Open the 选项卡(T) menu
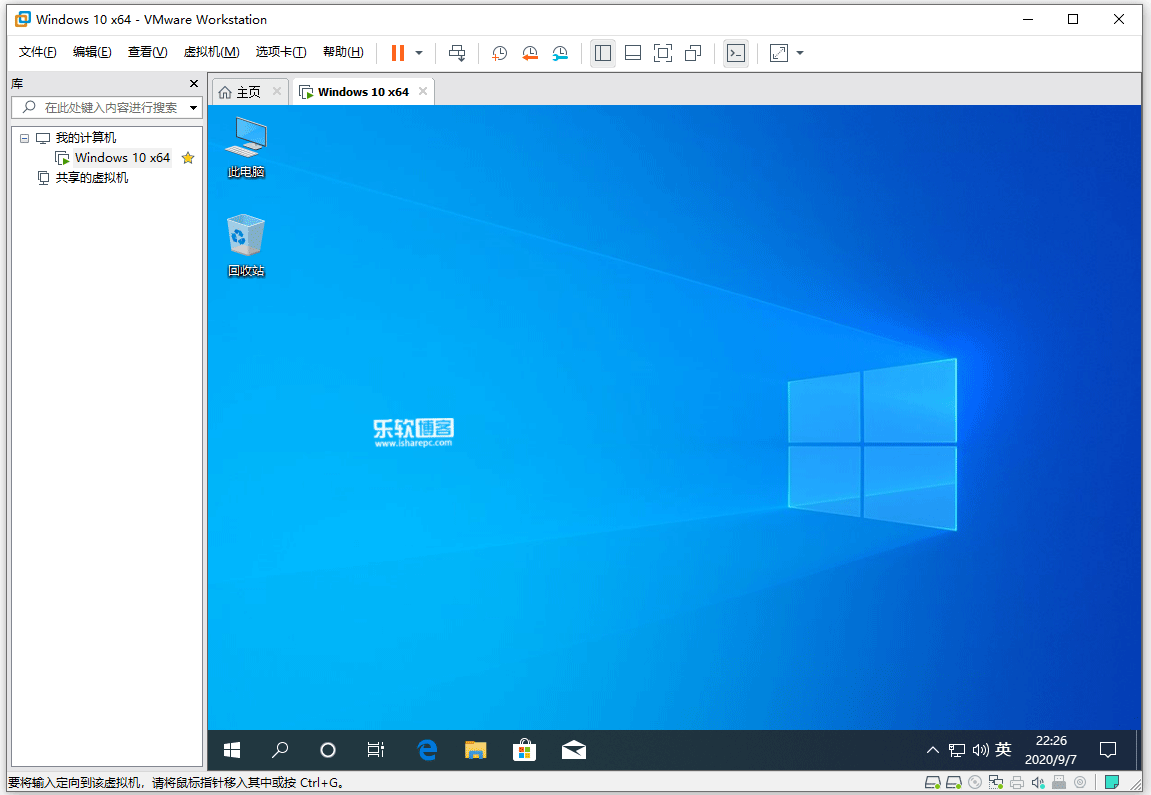 click(x=281, y=51)
